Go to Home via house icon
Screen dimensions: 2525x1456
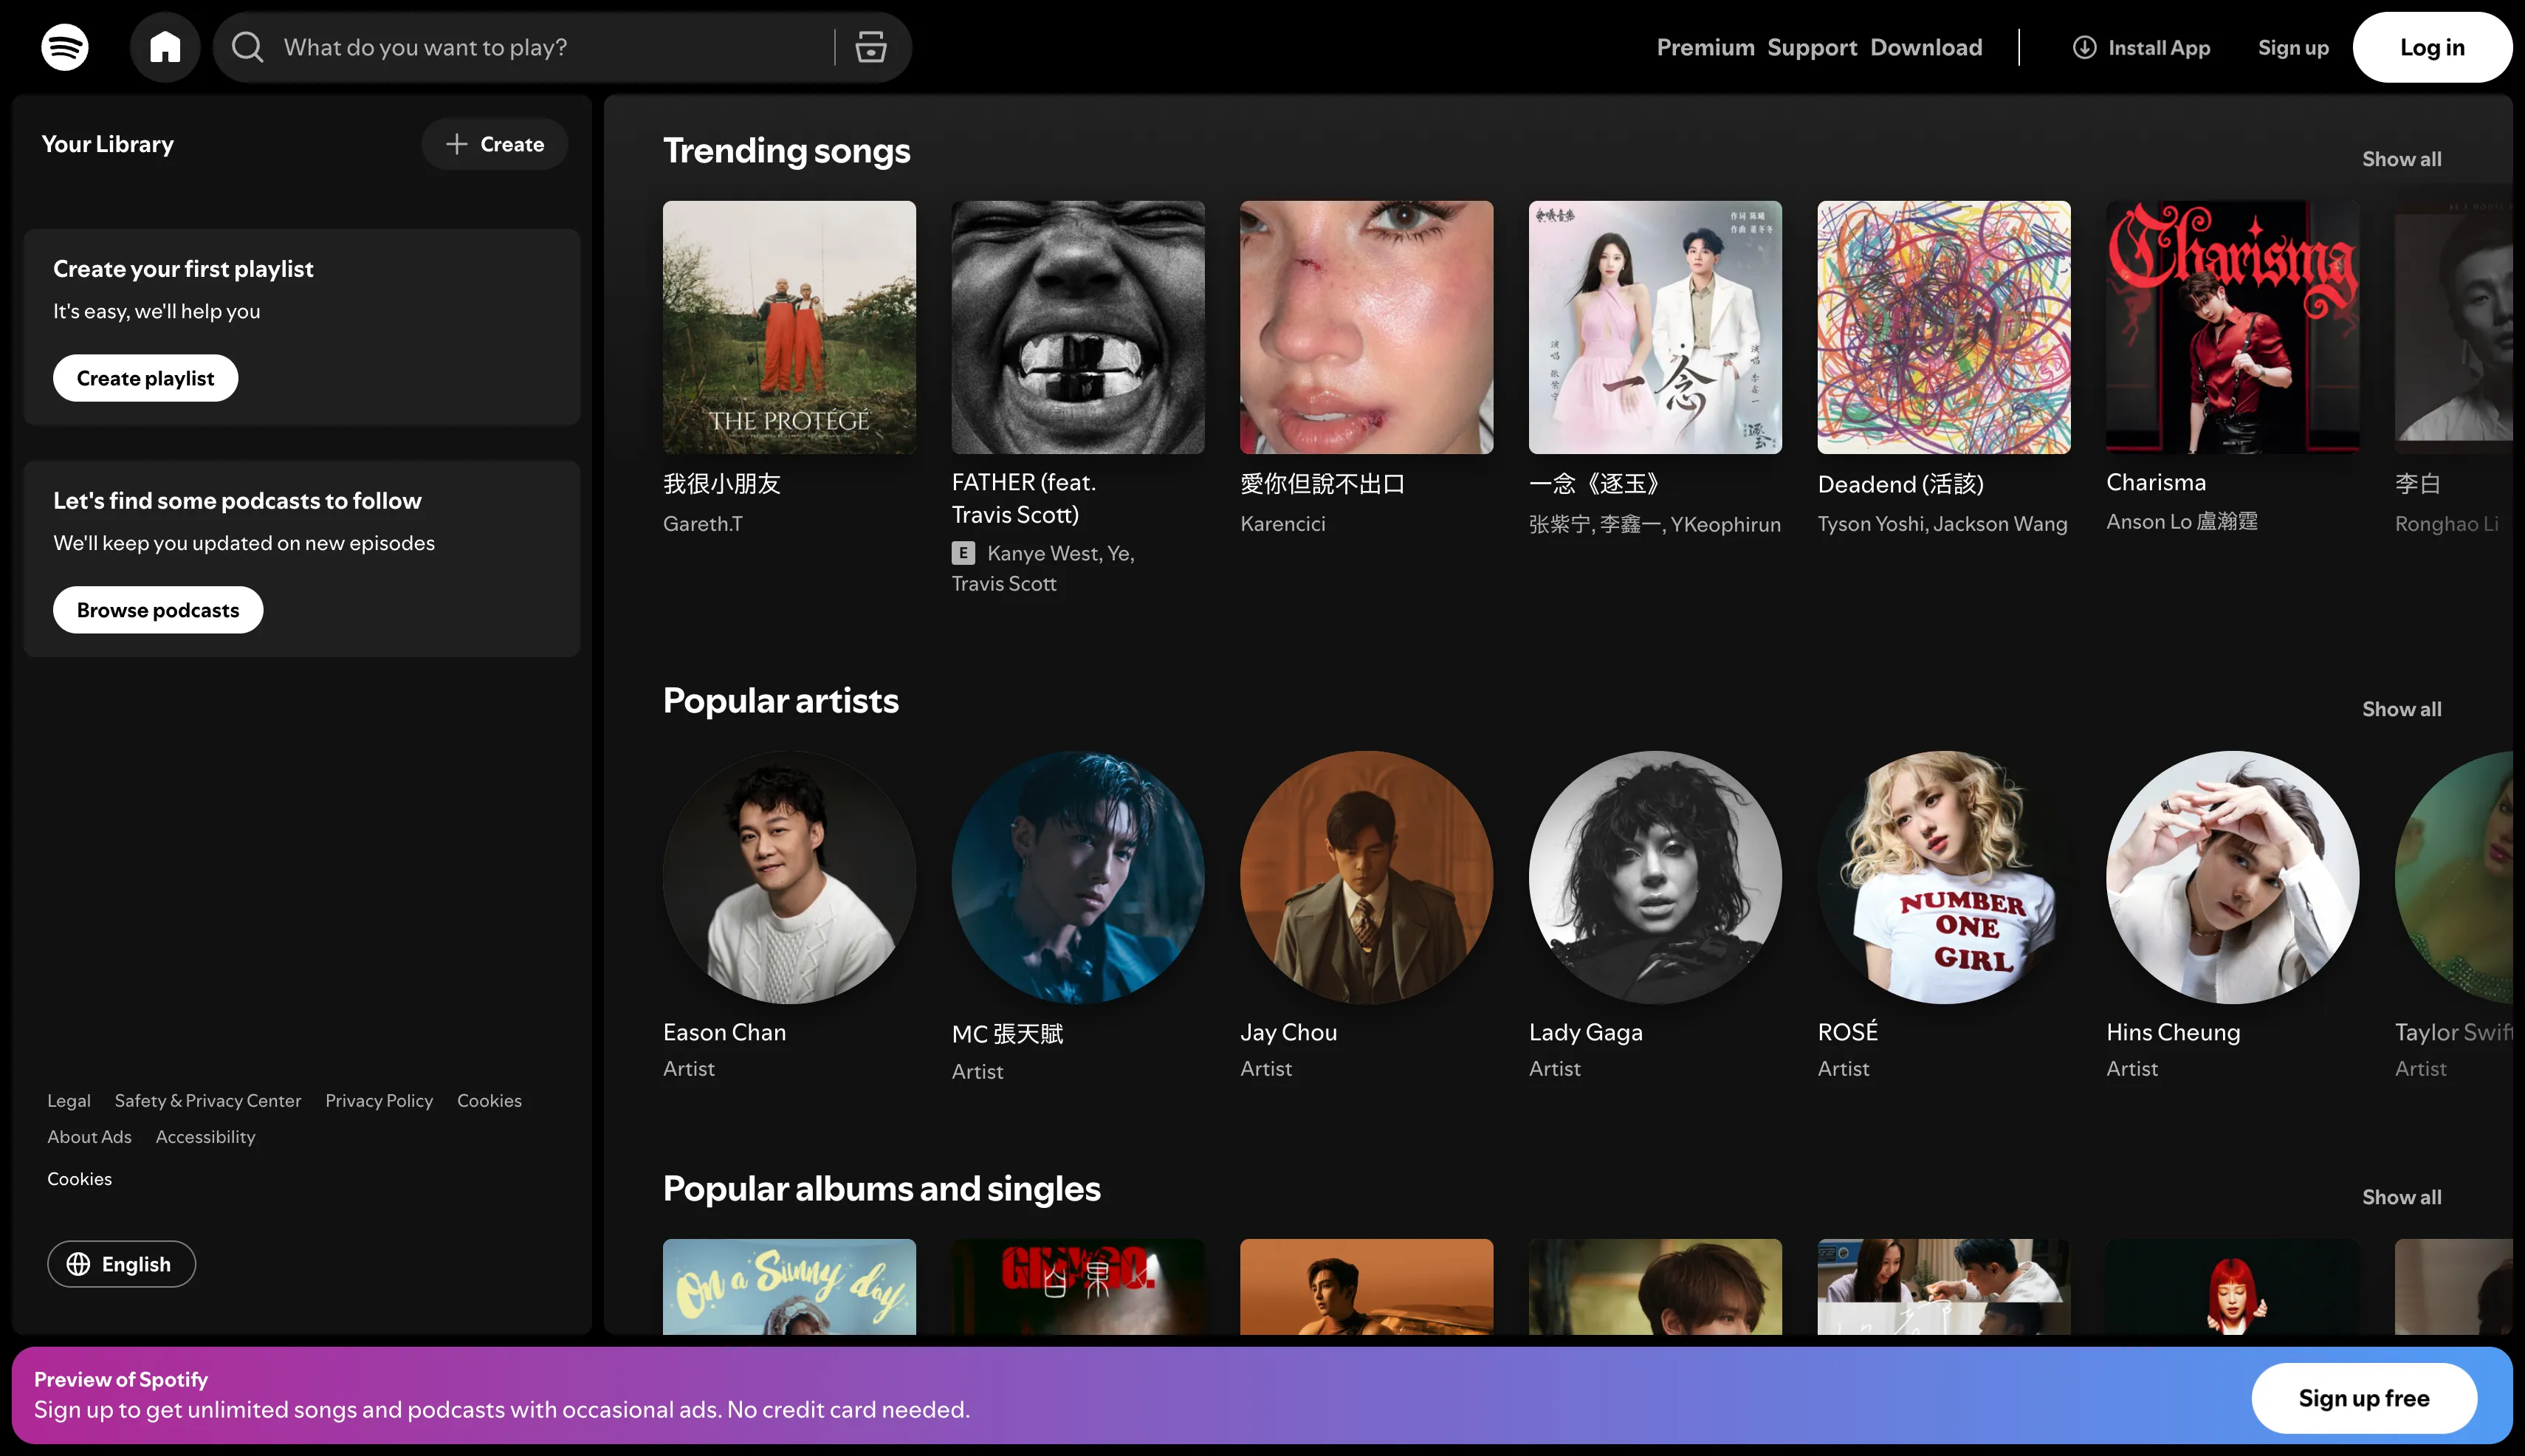click(165, 47)
